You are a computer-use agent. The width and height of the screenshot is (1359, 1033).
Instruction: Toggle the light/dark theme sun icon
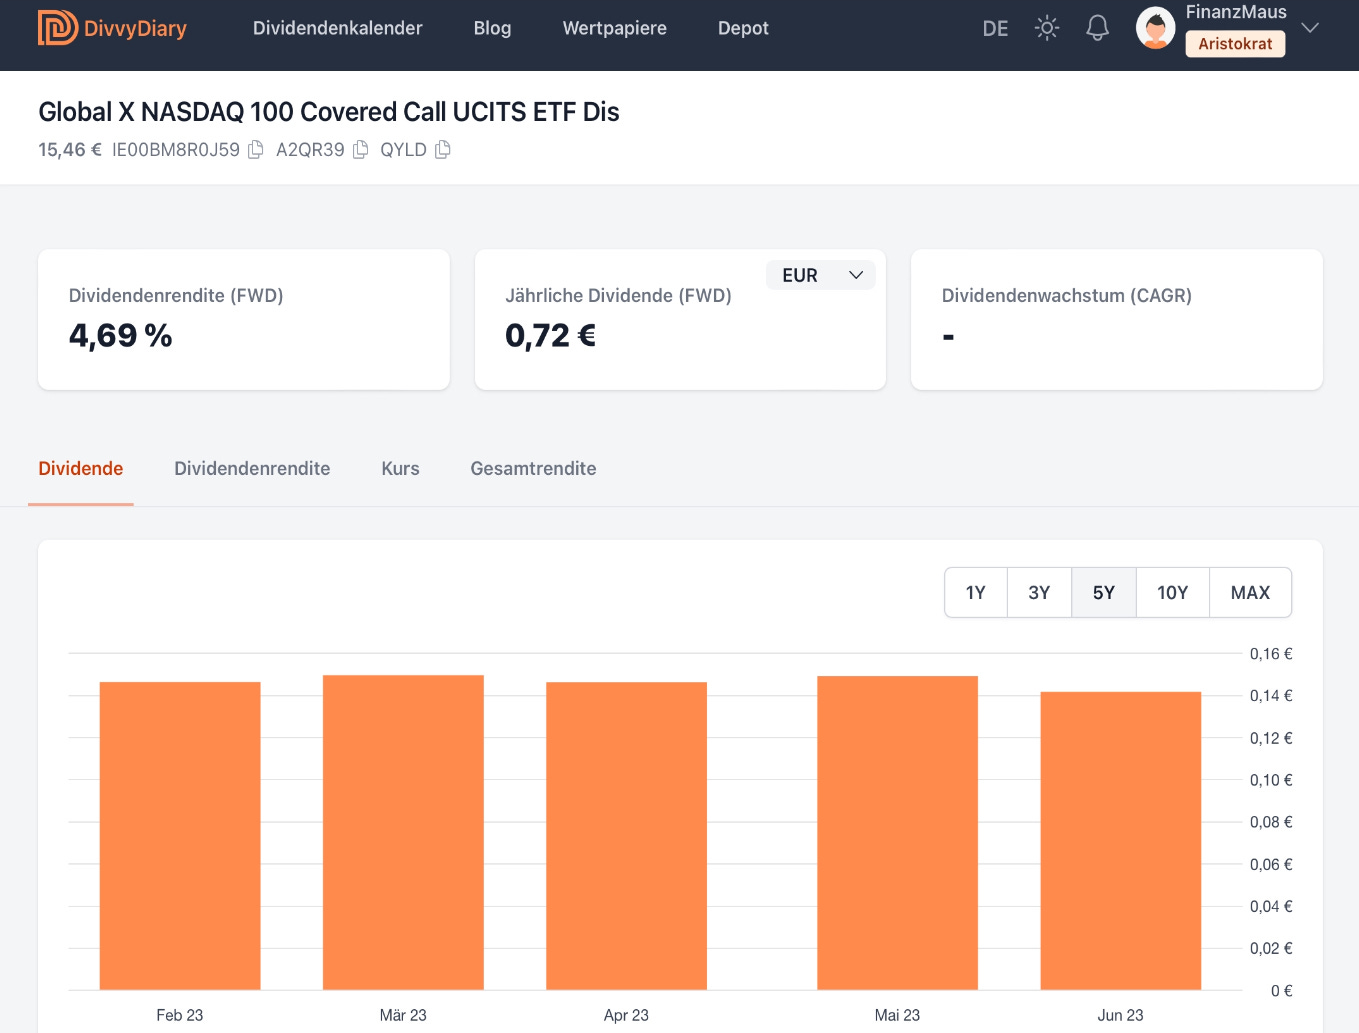point(1047,28)
